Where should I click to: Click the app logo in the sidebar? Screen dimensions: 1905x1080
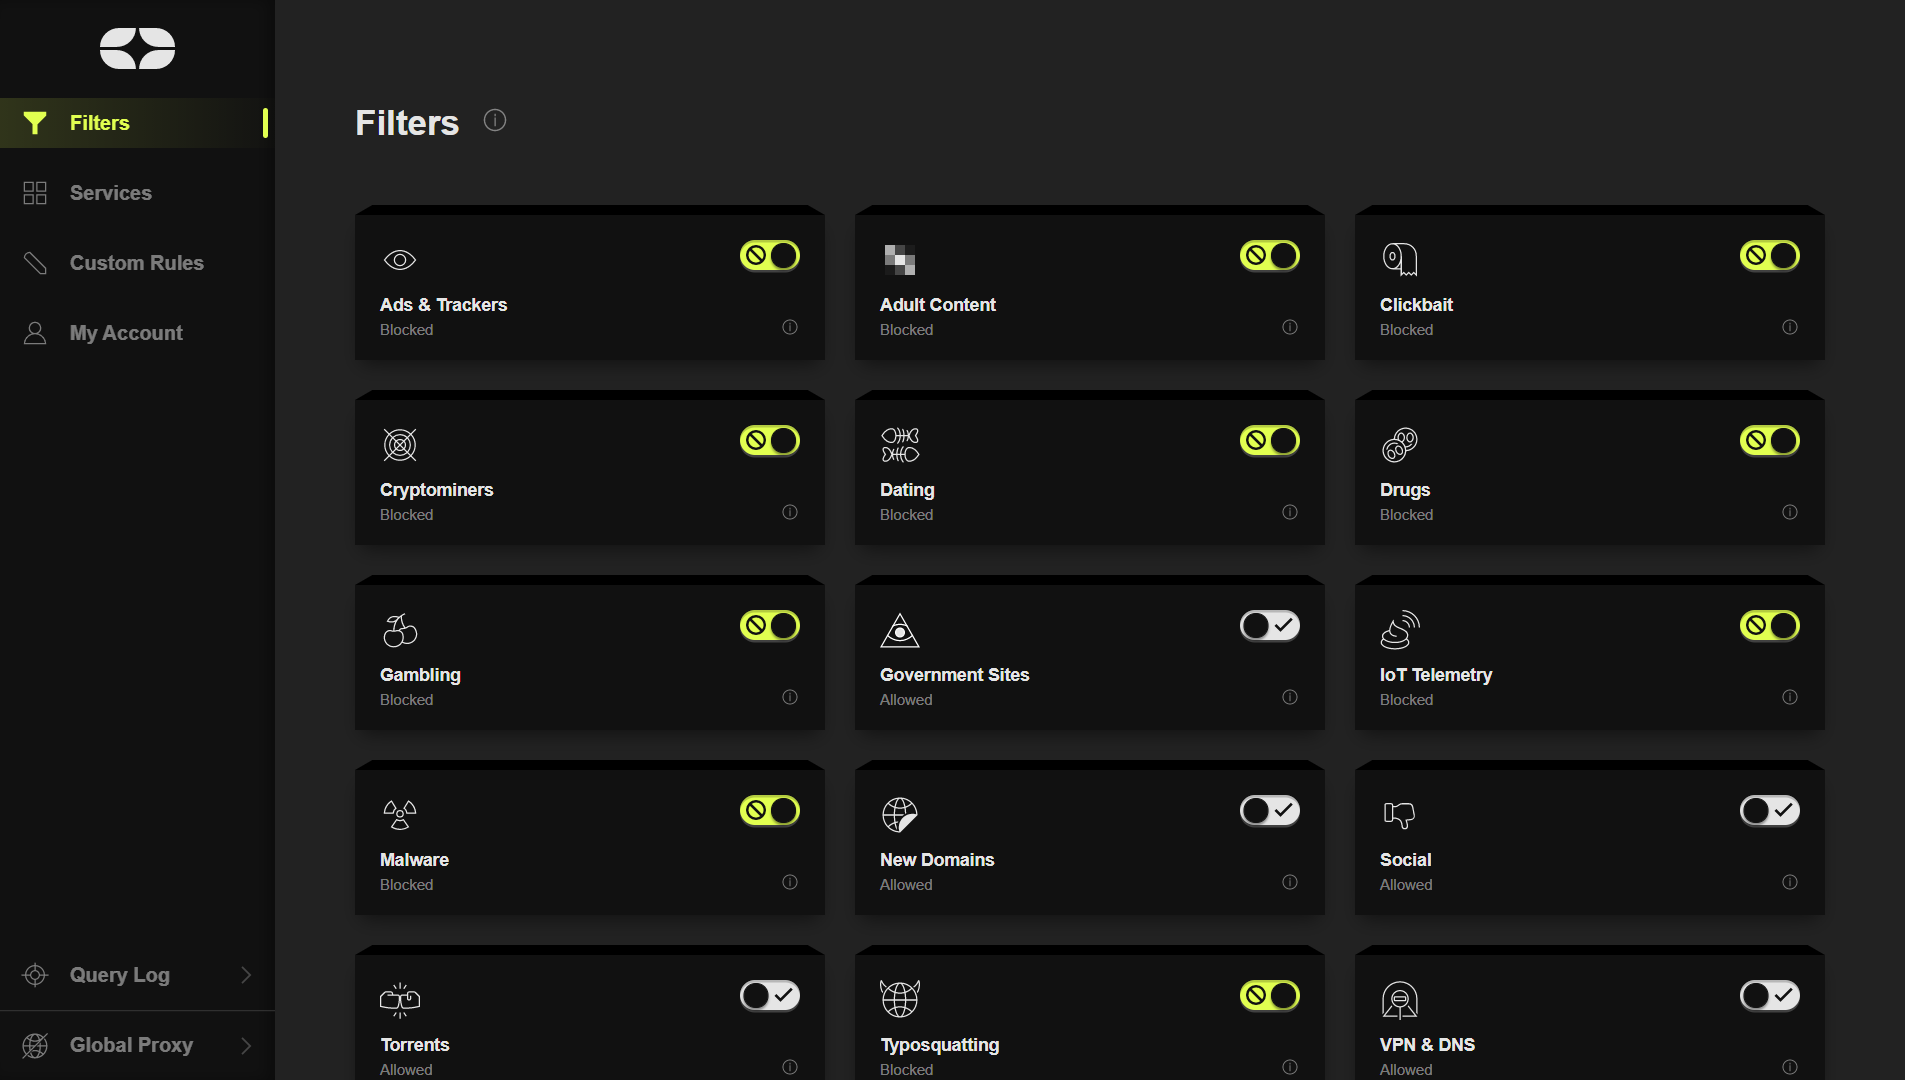point(137,48)
